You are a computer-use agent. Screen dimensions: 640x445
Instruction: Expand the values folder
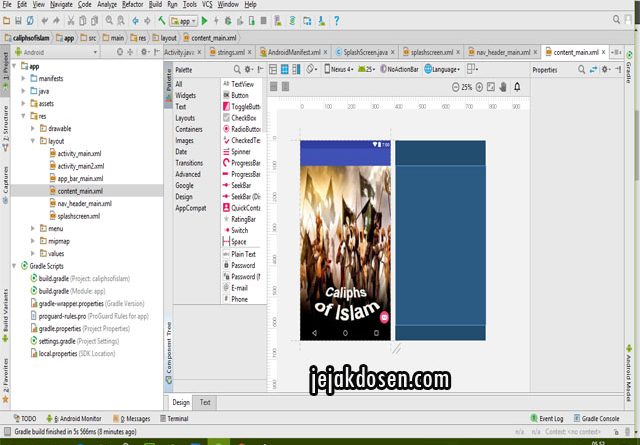[33, 254]
